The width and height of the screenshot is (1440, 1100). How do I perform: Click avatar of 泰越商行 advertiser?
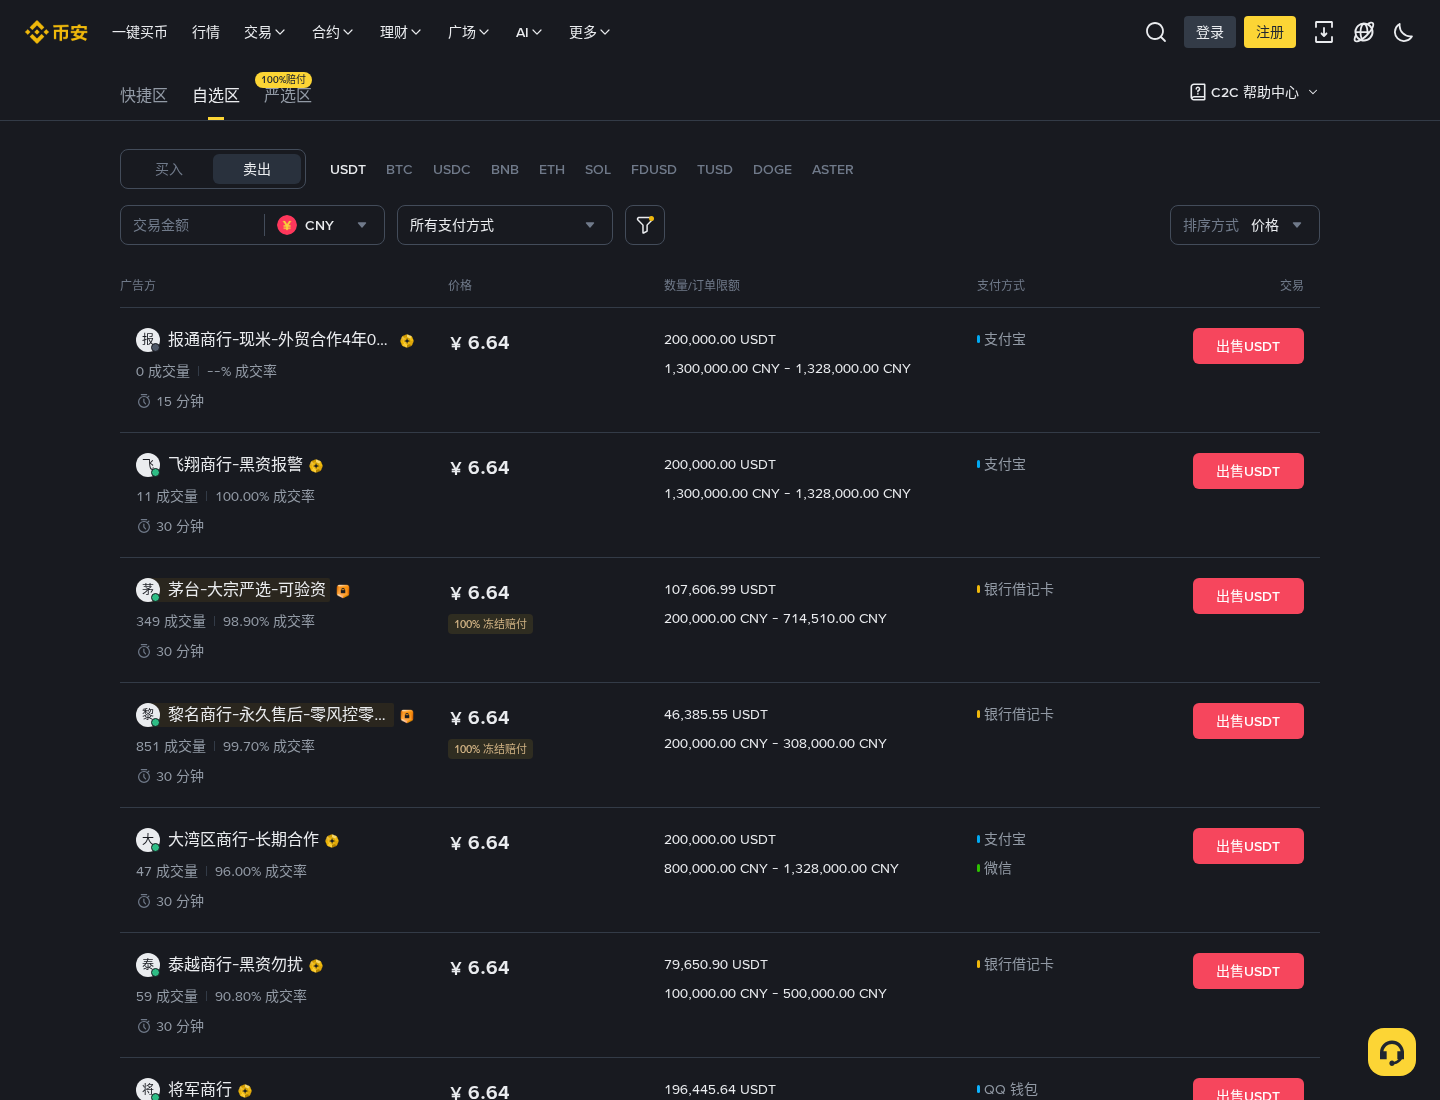coord(148,965)
